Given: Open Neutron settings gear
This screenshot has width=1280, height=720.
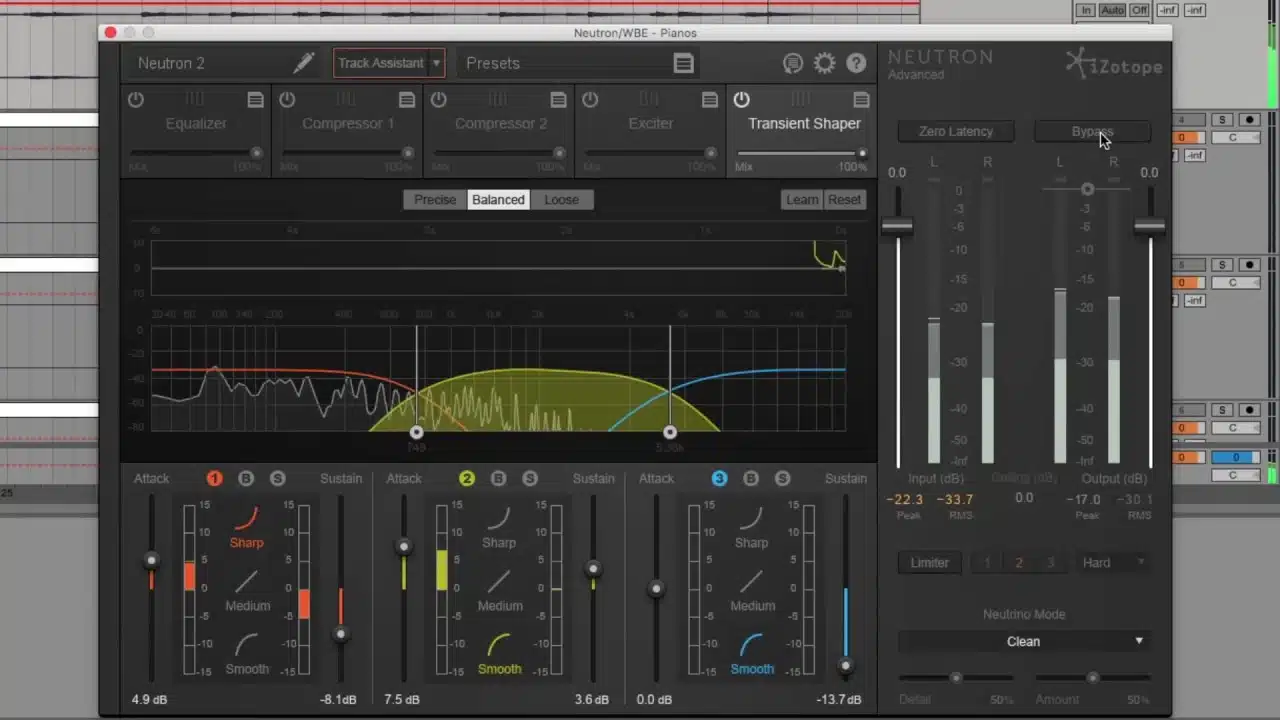Looking at the screenshot, I should [824, 63].
